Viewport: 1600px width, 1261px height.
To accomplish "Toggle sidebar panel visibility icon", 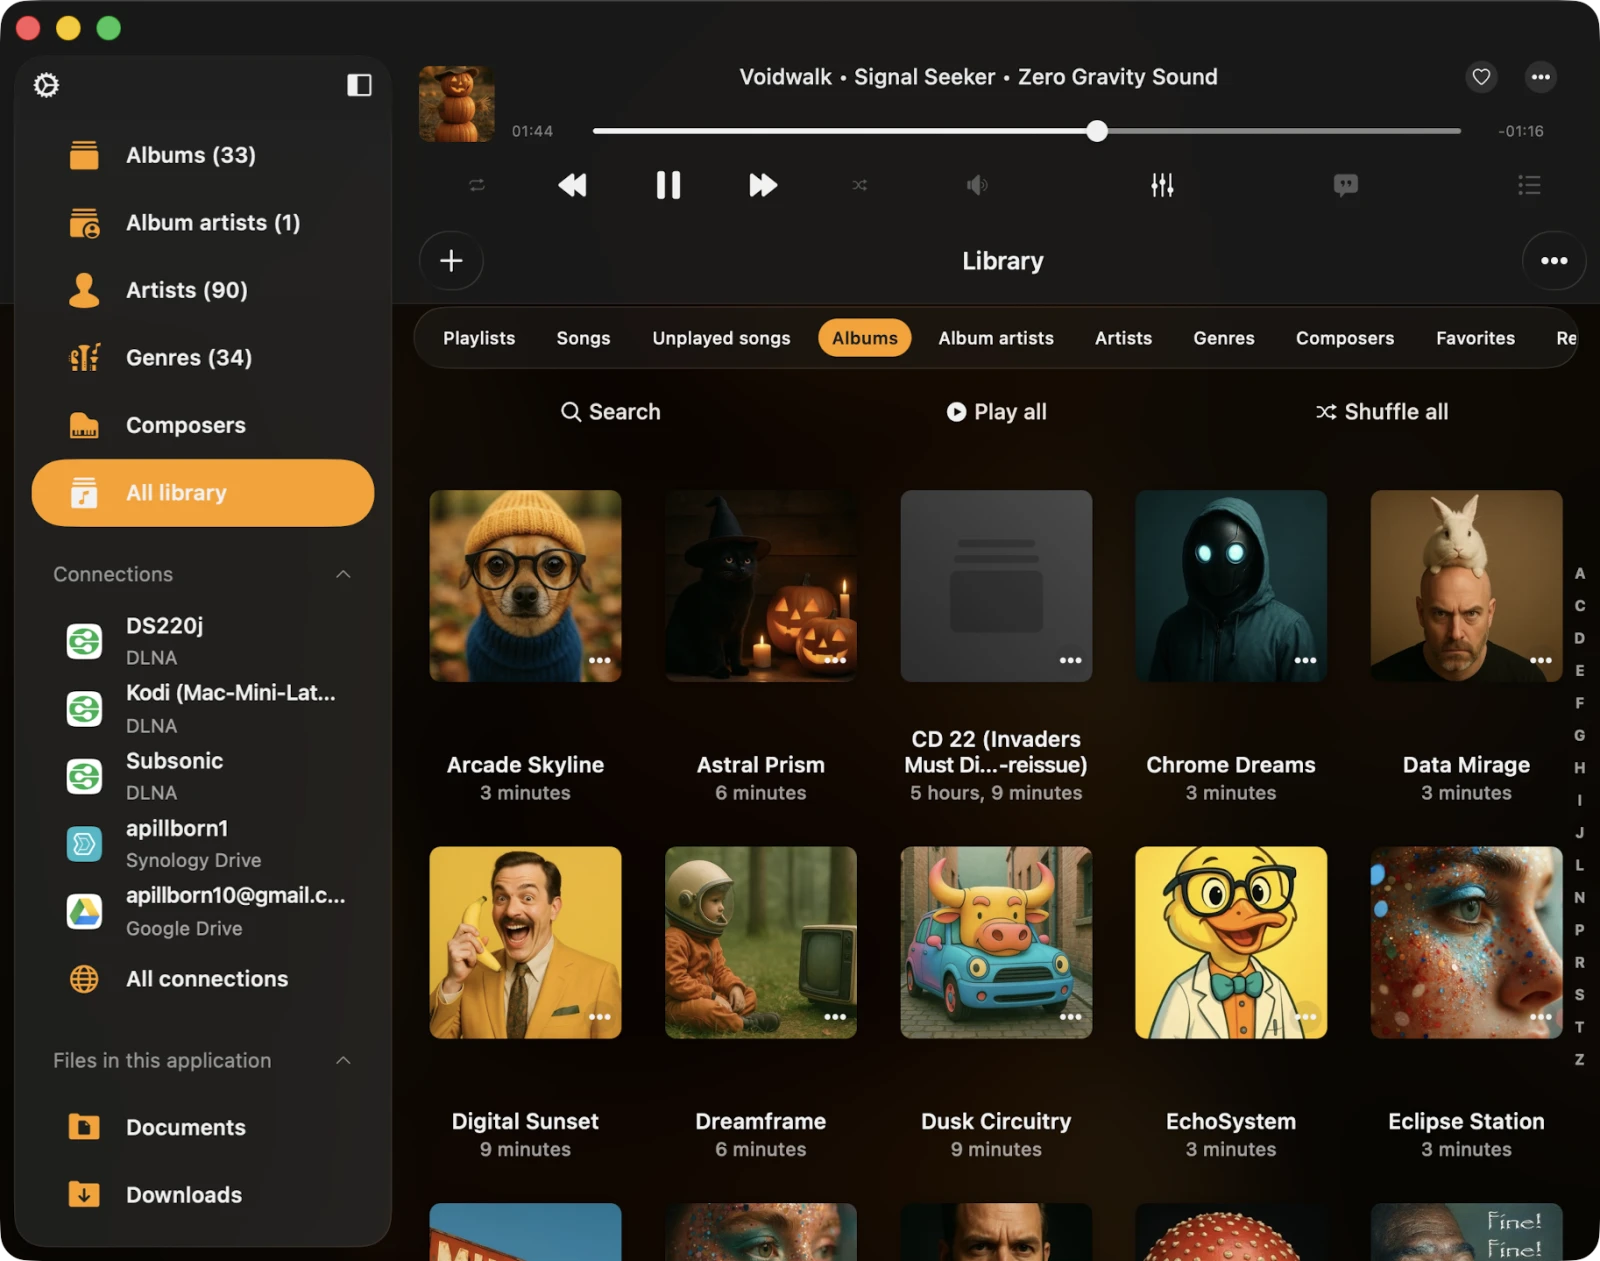I will (x=359, y=85).
